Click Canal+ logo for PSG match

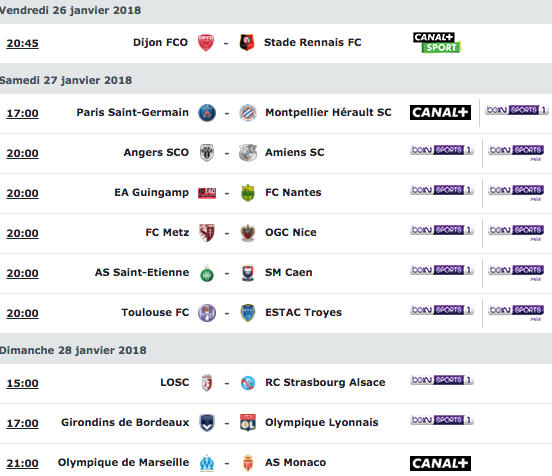[x=440, y=113]
